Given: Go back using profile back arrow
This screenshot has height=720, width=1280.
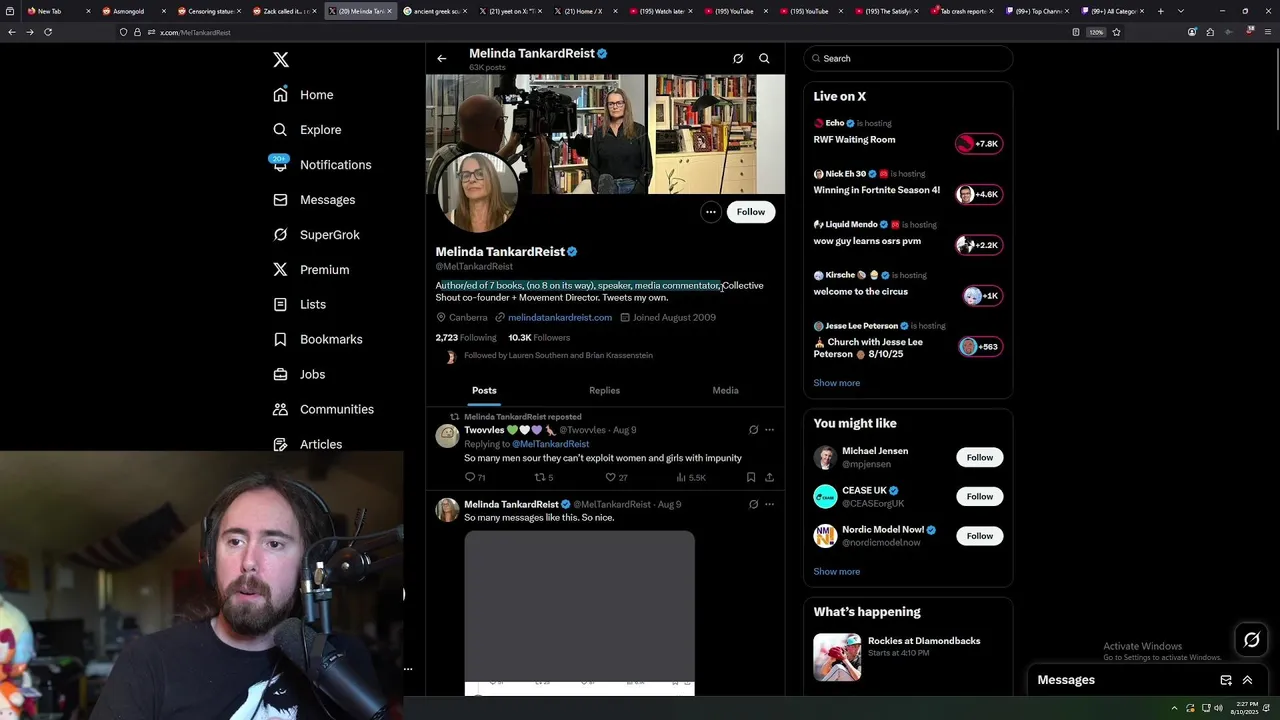Looking at the screenshot, I should click(x=441, y=58).
